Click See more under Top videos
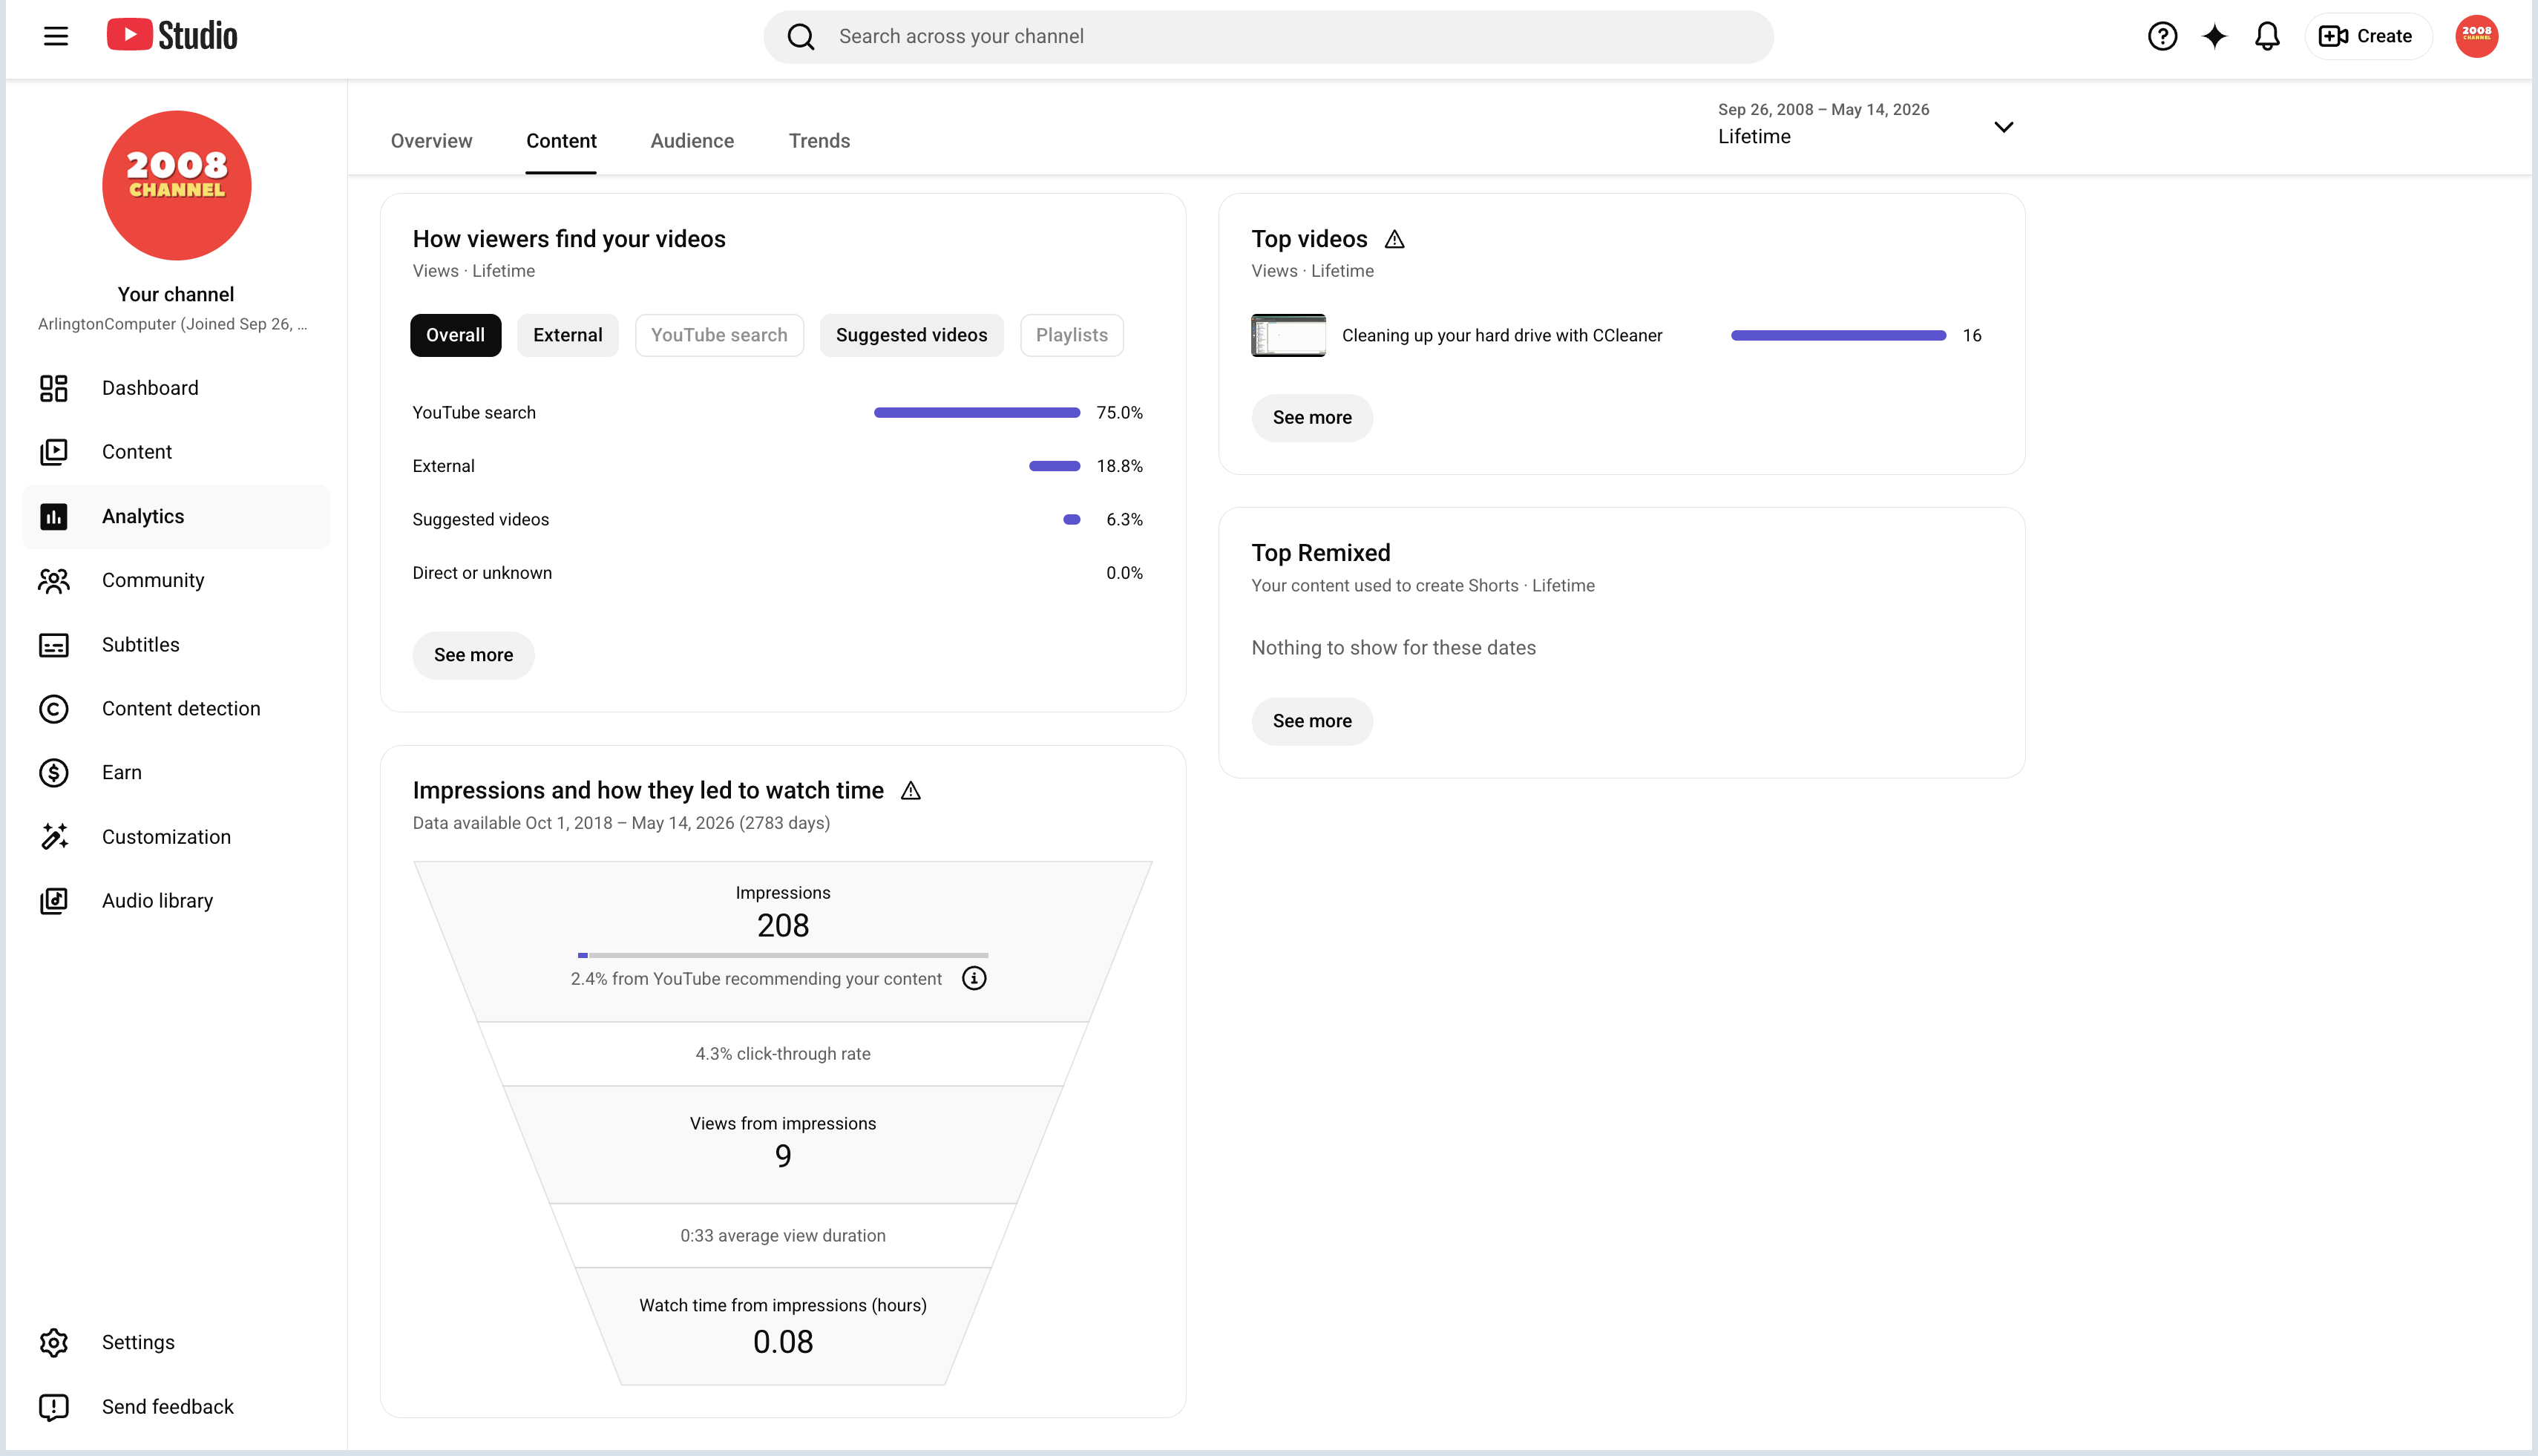Image resolution: width=2538 pixels, height=1456 pixels. pos(1312,418)
